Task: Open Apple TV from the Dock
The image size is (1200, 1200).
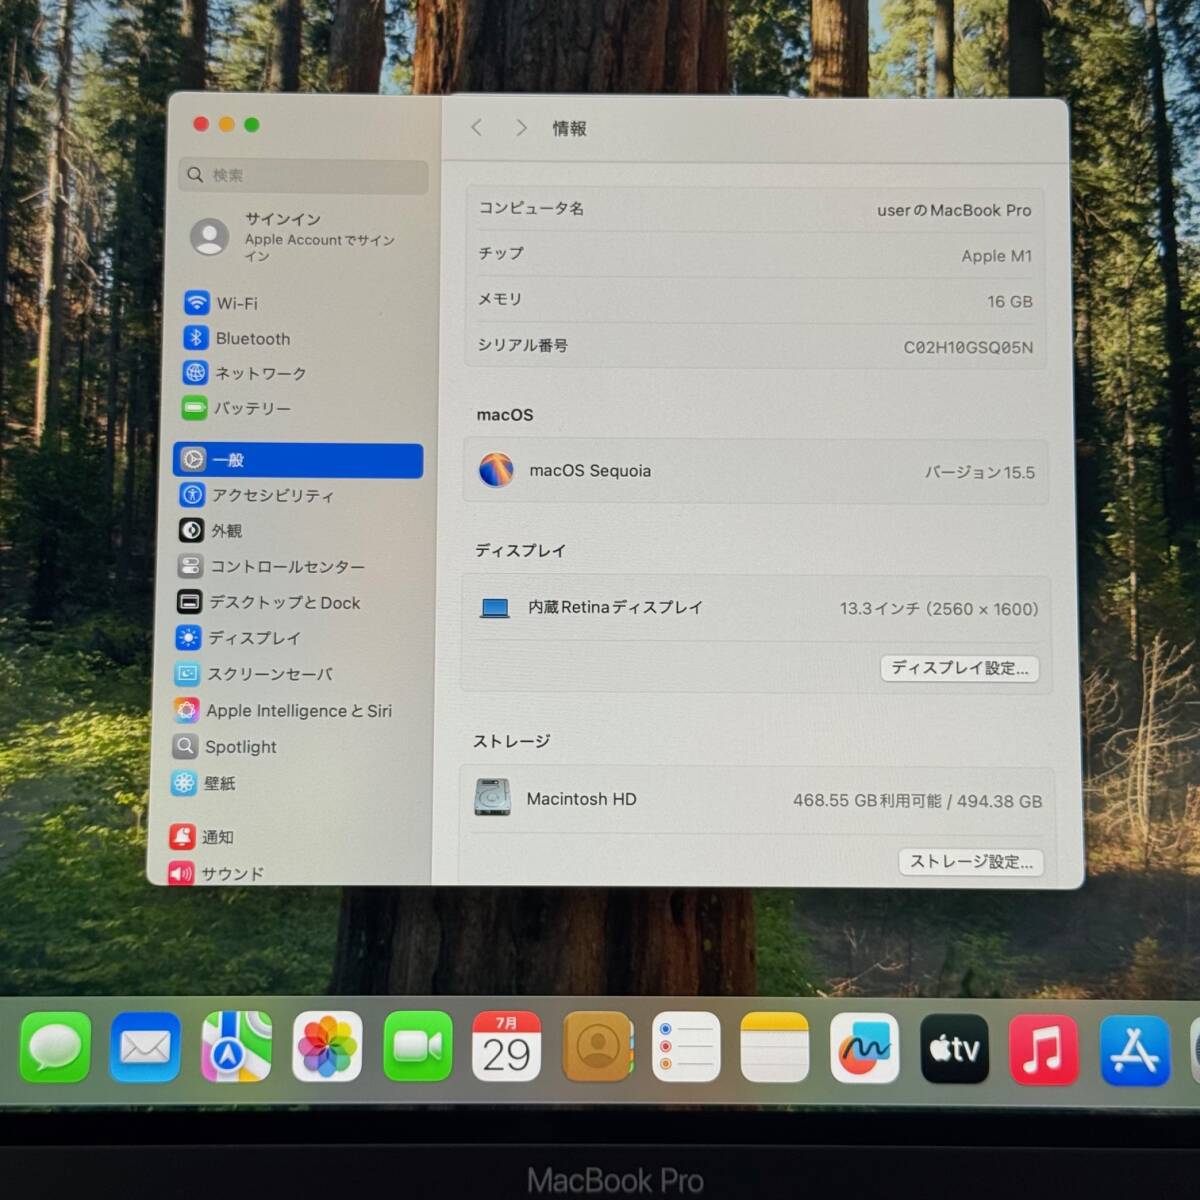Action: 954,1049
